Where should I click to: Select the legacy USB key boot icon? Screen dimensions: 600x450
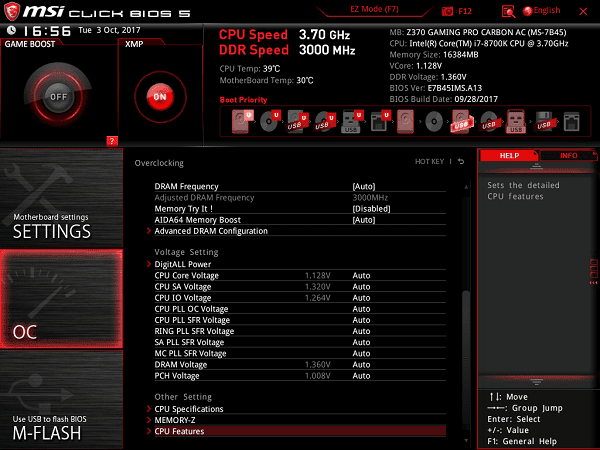pyautogui.click(x=516, y=122)
